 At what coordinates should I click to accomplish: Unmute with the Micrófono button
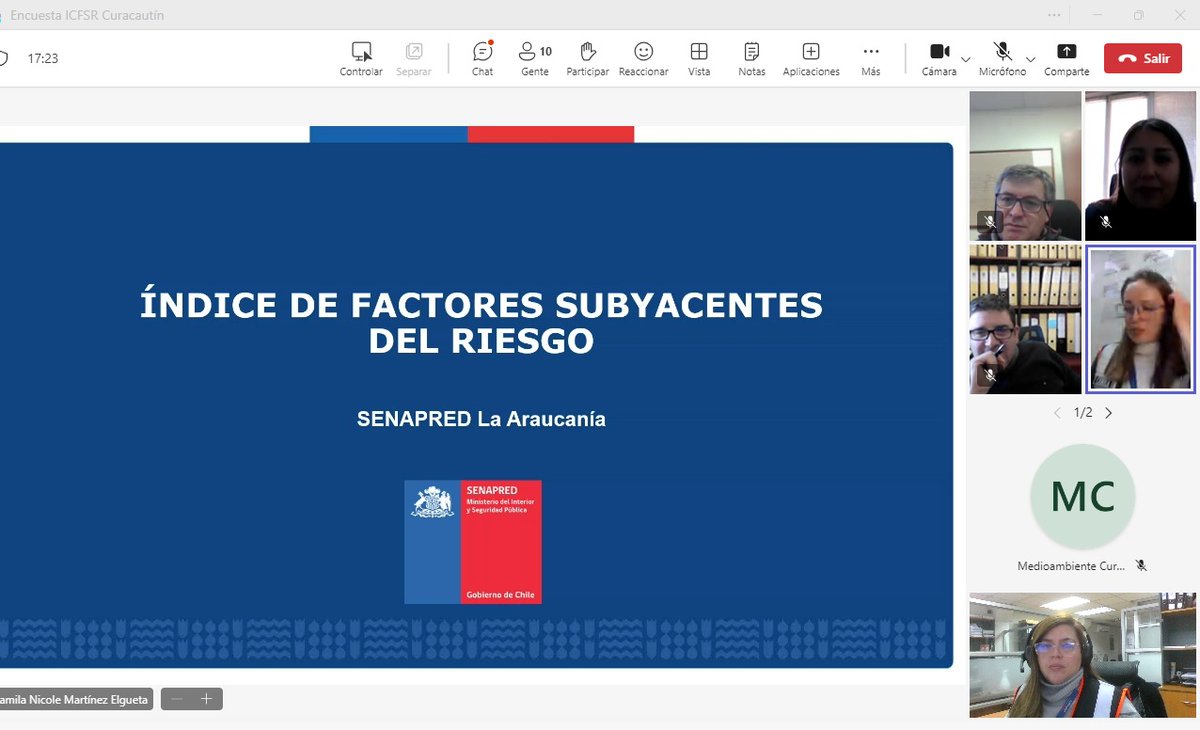point(1002,59)
